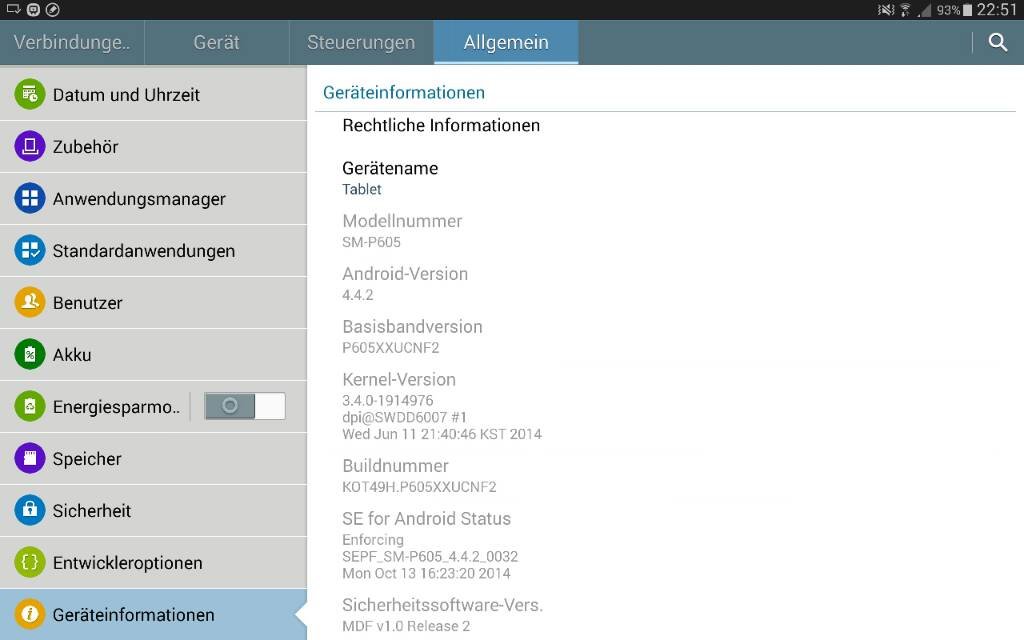This screenshot has width=1024, height=640.
Task: Tap the blue Sicherheit lock icon
Action: point(30,510)
